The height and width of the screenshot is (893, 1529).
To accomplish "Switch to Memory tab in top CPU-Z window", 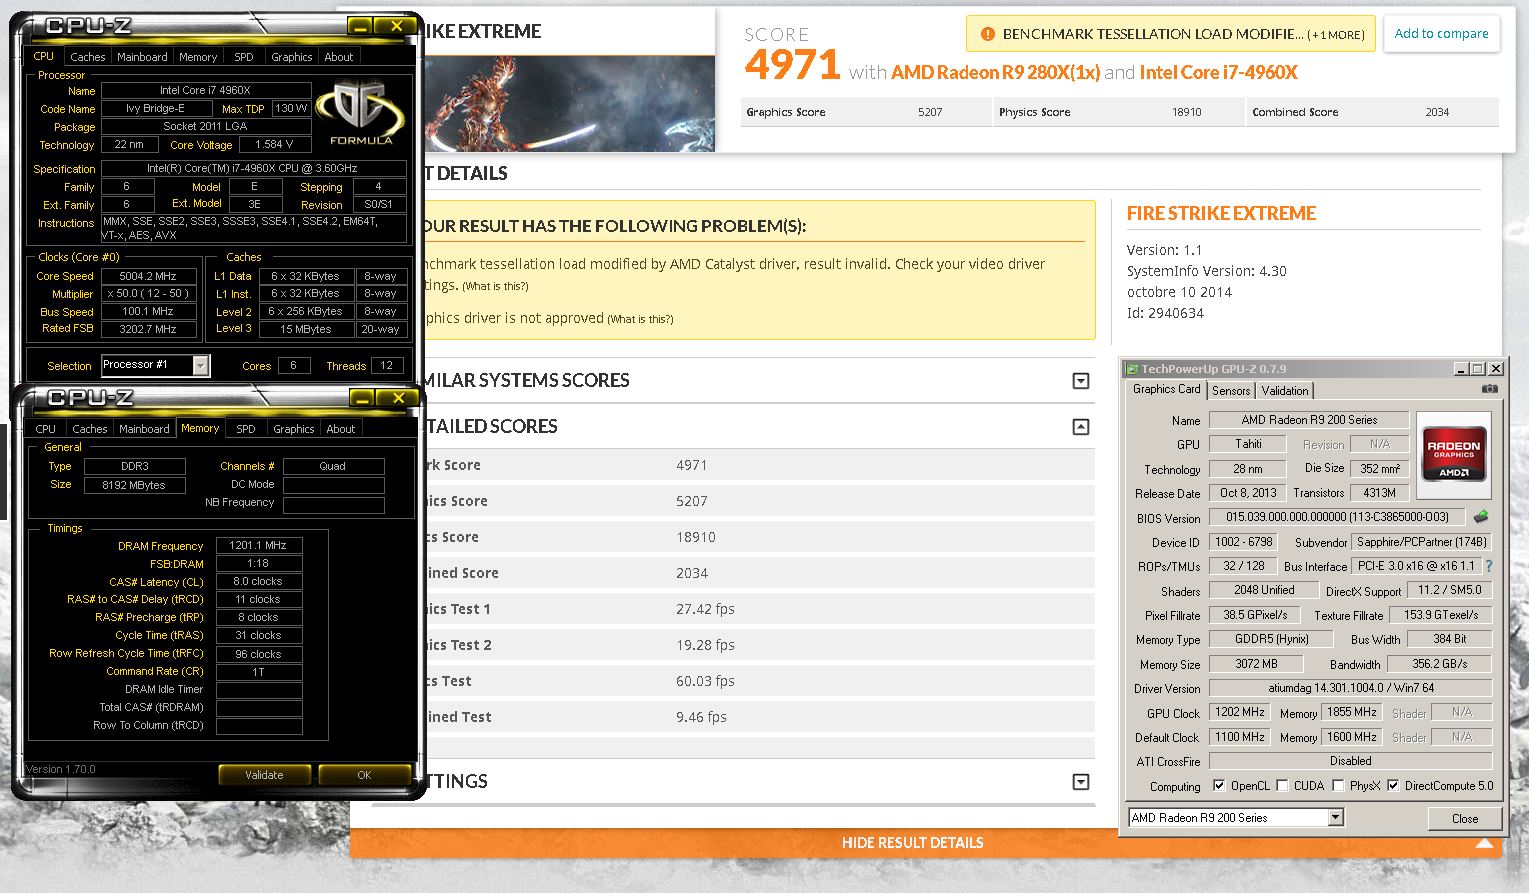I will coord(198,57).
